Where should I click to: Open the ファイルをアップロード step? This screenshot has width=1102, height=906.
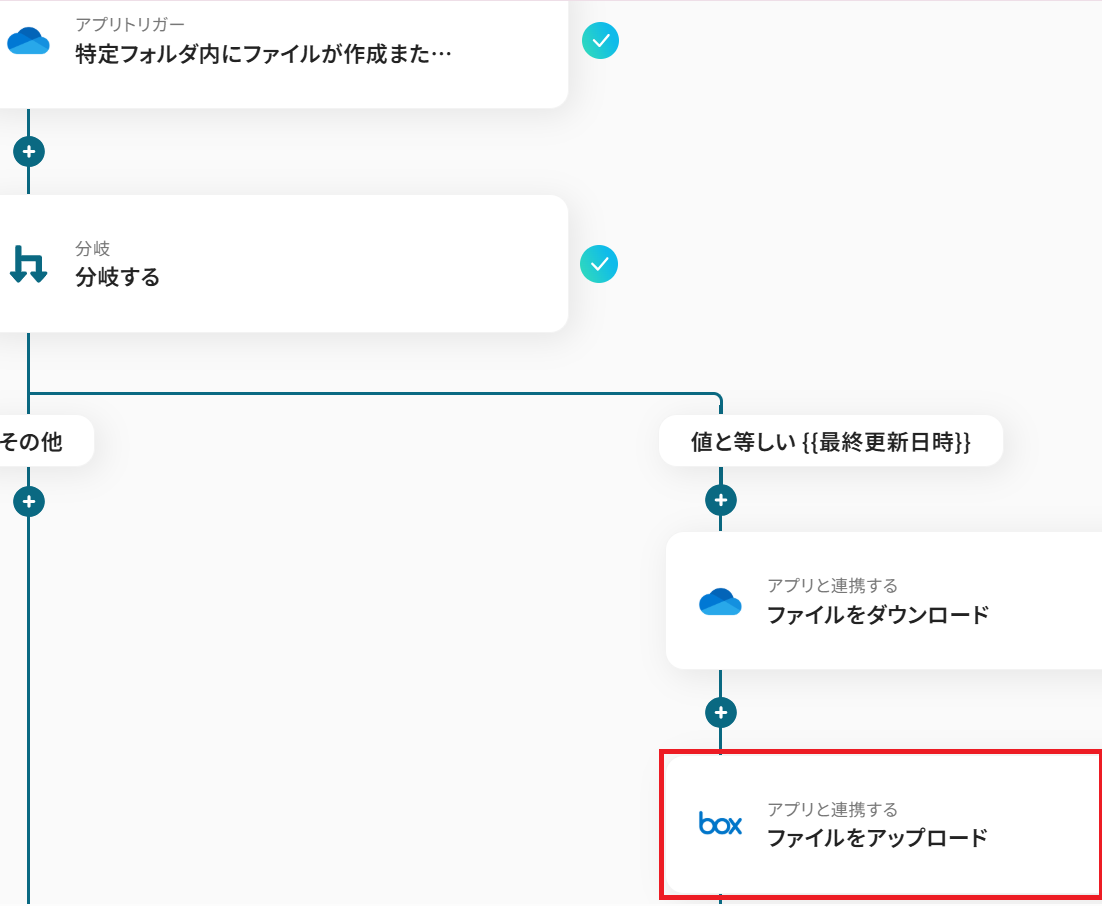click(877, 837)
